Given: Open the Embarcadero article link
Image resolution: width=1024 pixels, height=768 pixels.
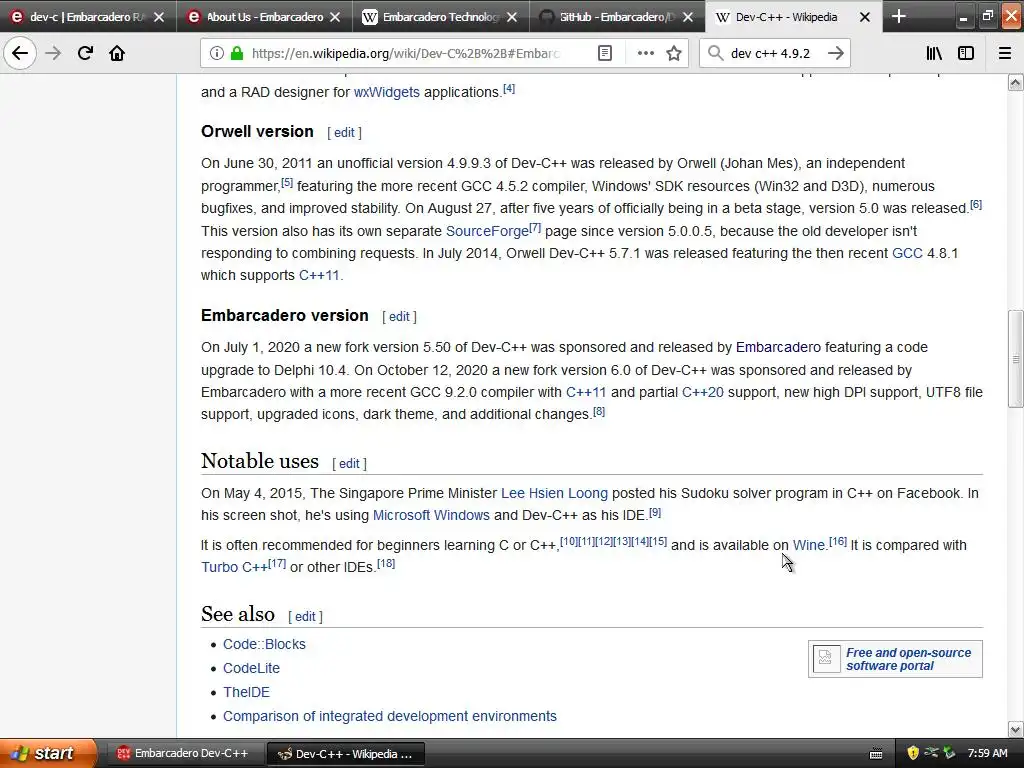Looking at the screenshot, I should pyautogui.click(x=778, y=347).
